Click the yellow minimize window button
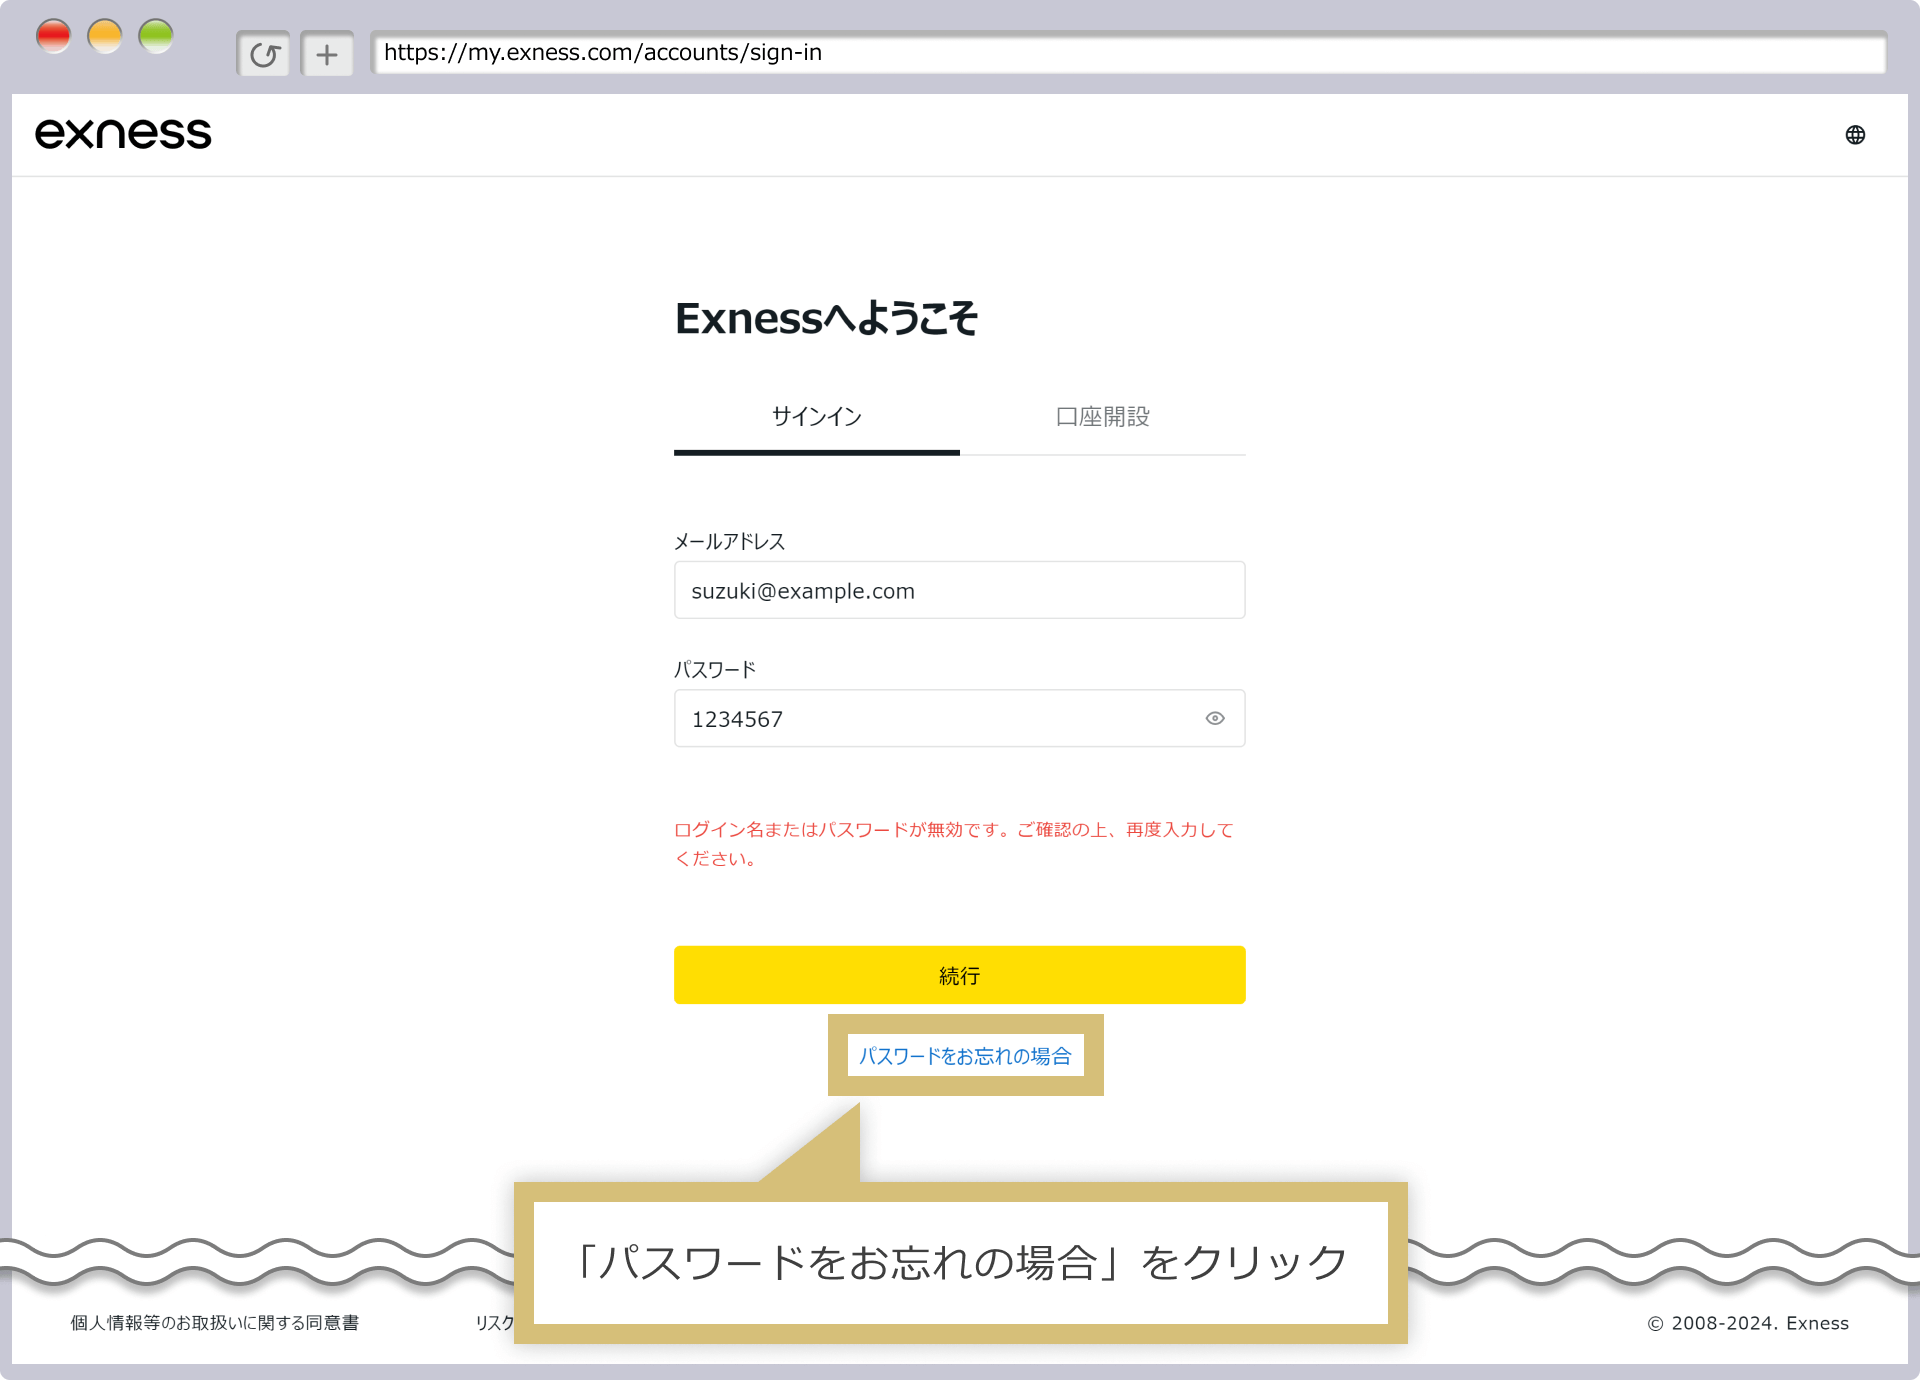Viewport: 1920px width, 1380px height. click(104, 37)
